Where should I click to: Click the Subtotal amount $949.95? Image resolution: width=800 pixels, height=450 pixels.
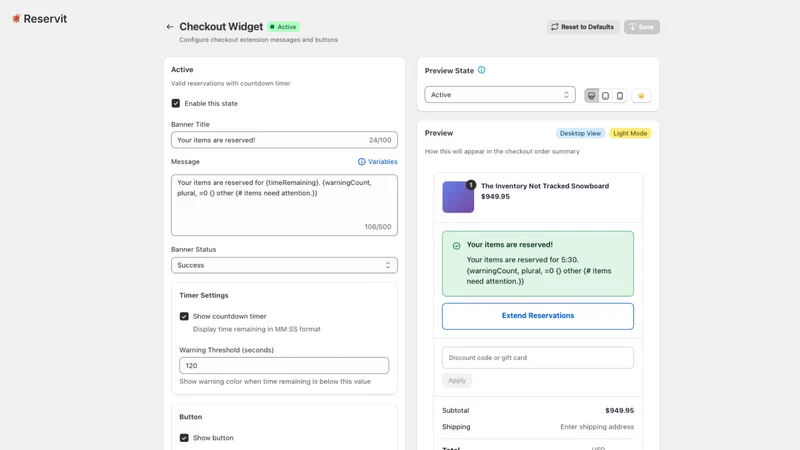coord(619,411)
